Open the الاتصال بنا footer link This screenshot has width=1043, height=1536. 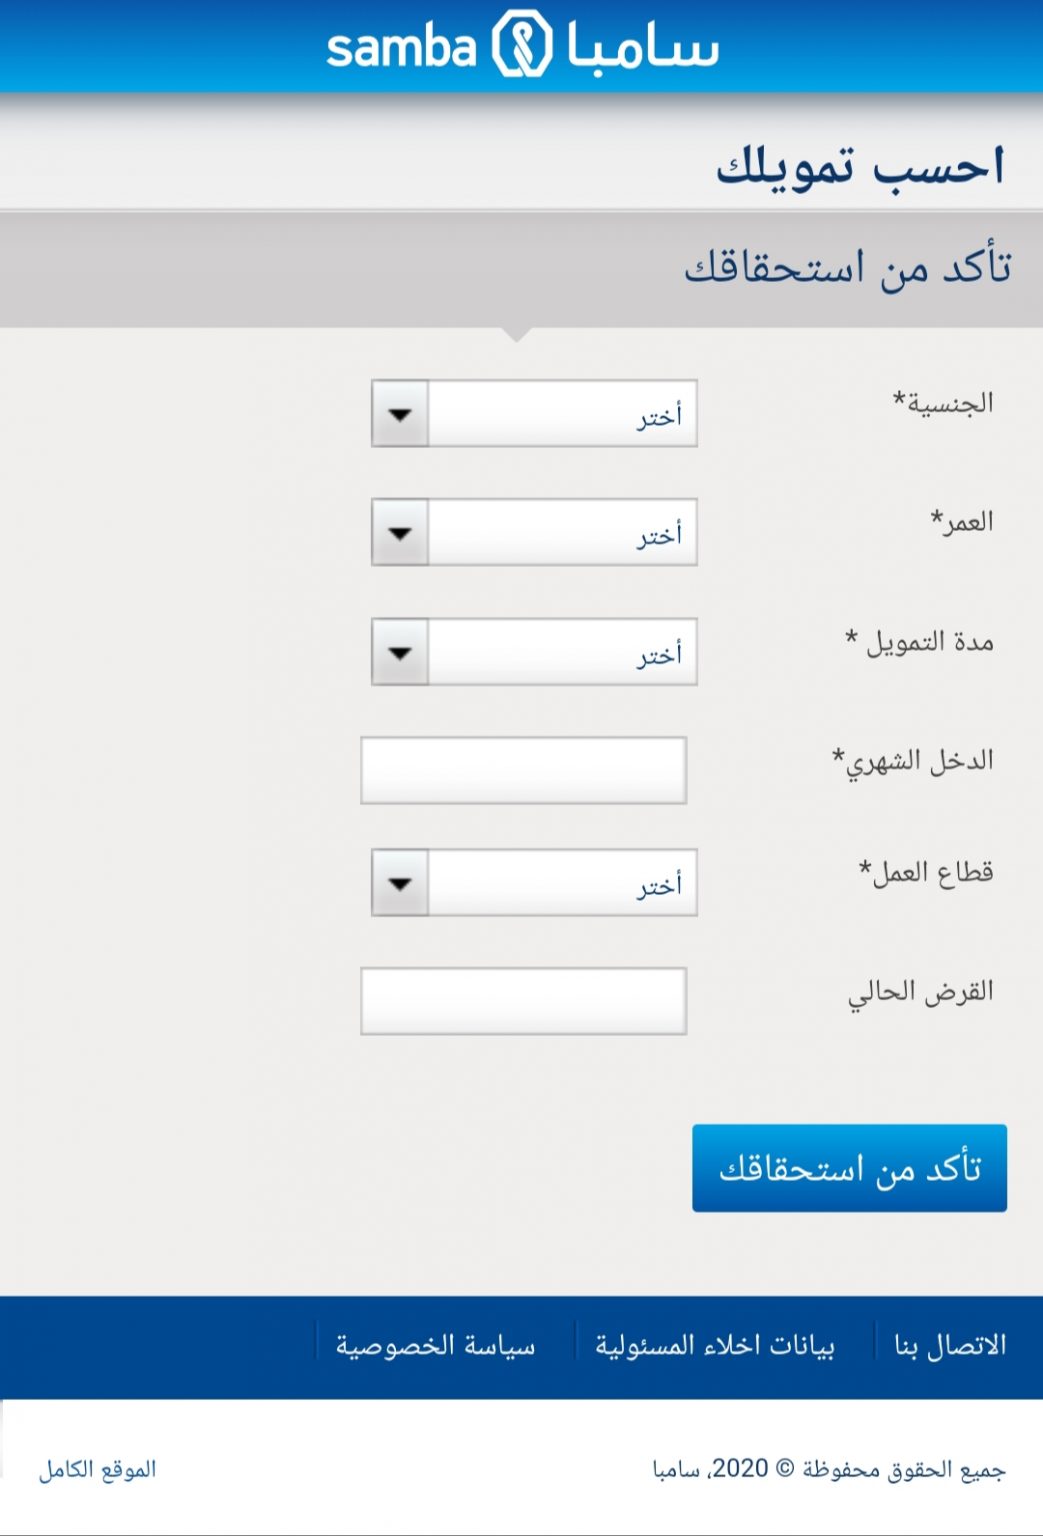pos(950,1346)
